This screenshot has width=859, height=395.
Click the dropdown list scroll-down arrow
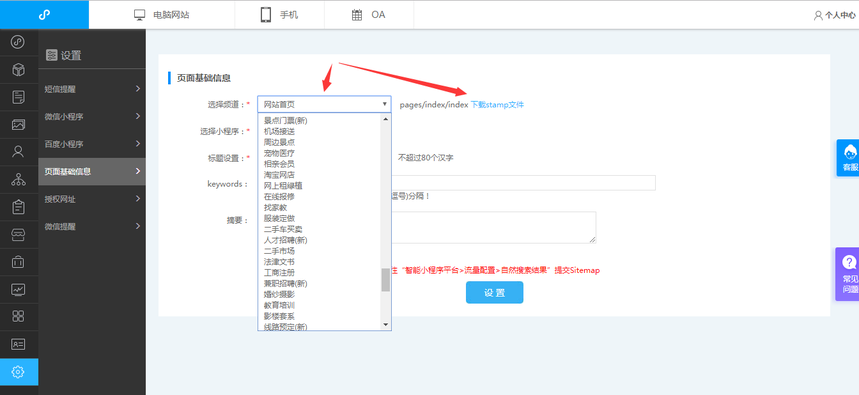click(386, 324)
